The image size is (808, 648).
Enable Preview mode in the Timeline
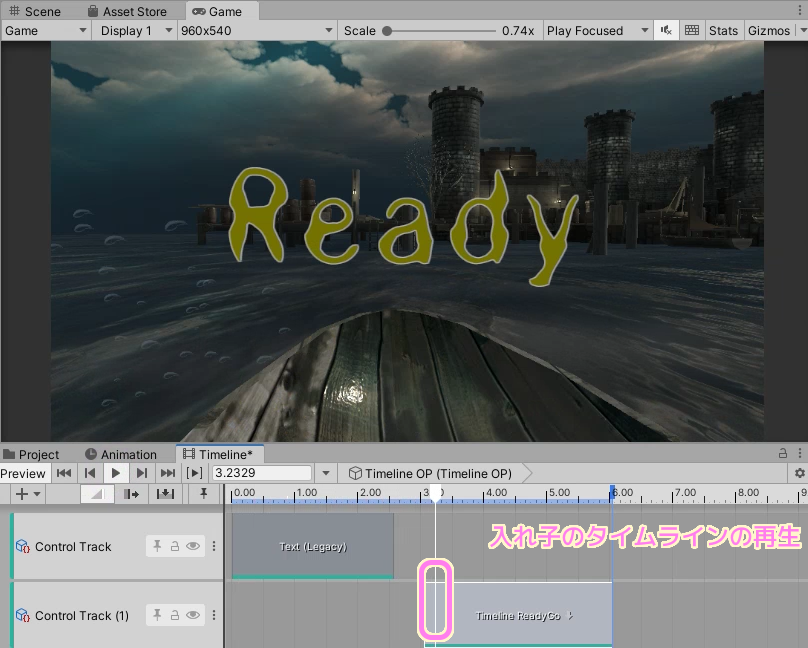click(24, 473)
